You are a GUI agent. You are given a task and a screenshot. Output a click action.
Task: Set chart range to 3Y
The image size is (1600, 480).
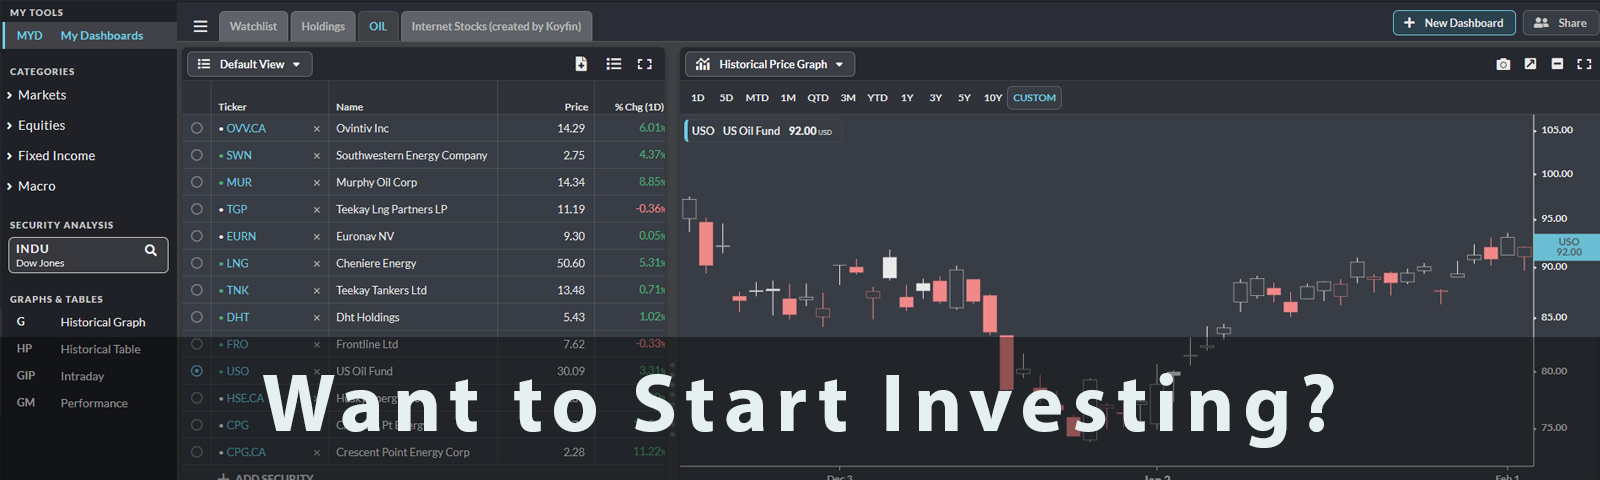936,98
